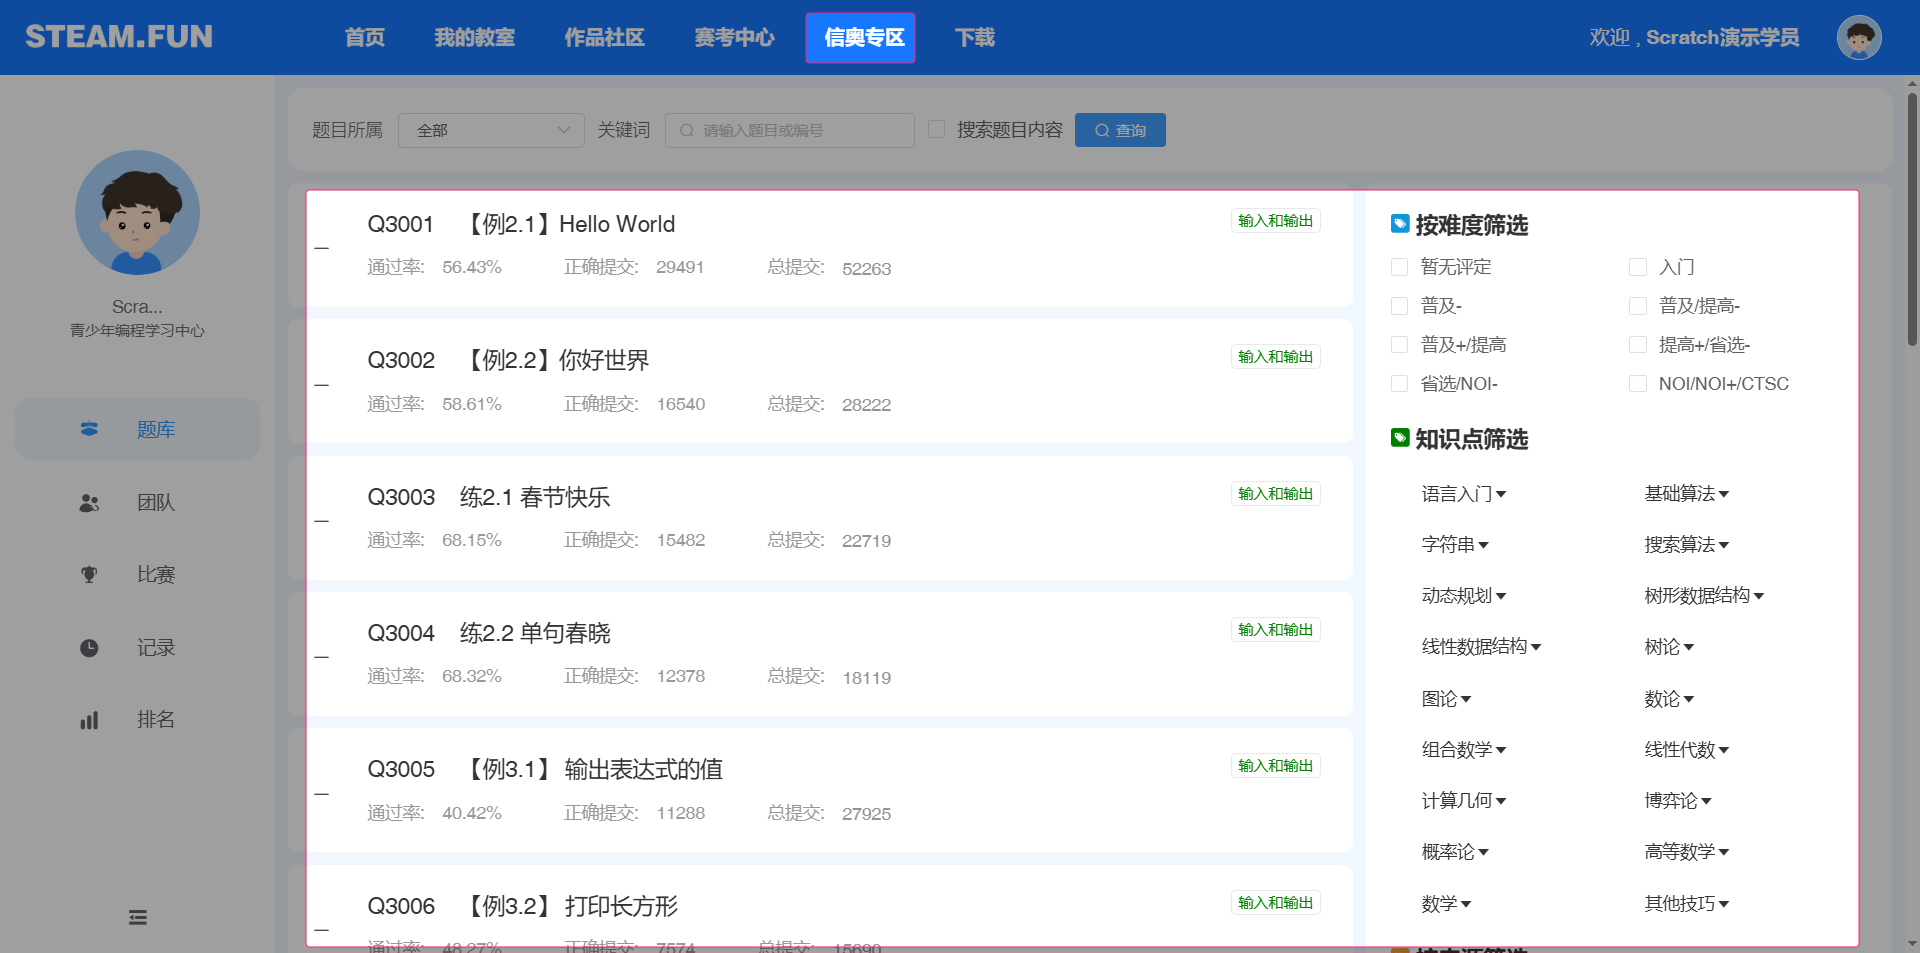Expand the 基础算法 knowledge category
Screen dimensions: 1920x953
(1687, 494)
